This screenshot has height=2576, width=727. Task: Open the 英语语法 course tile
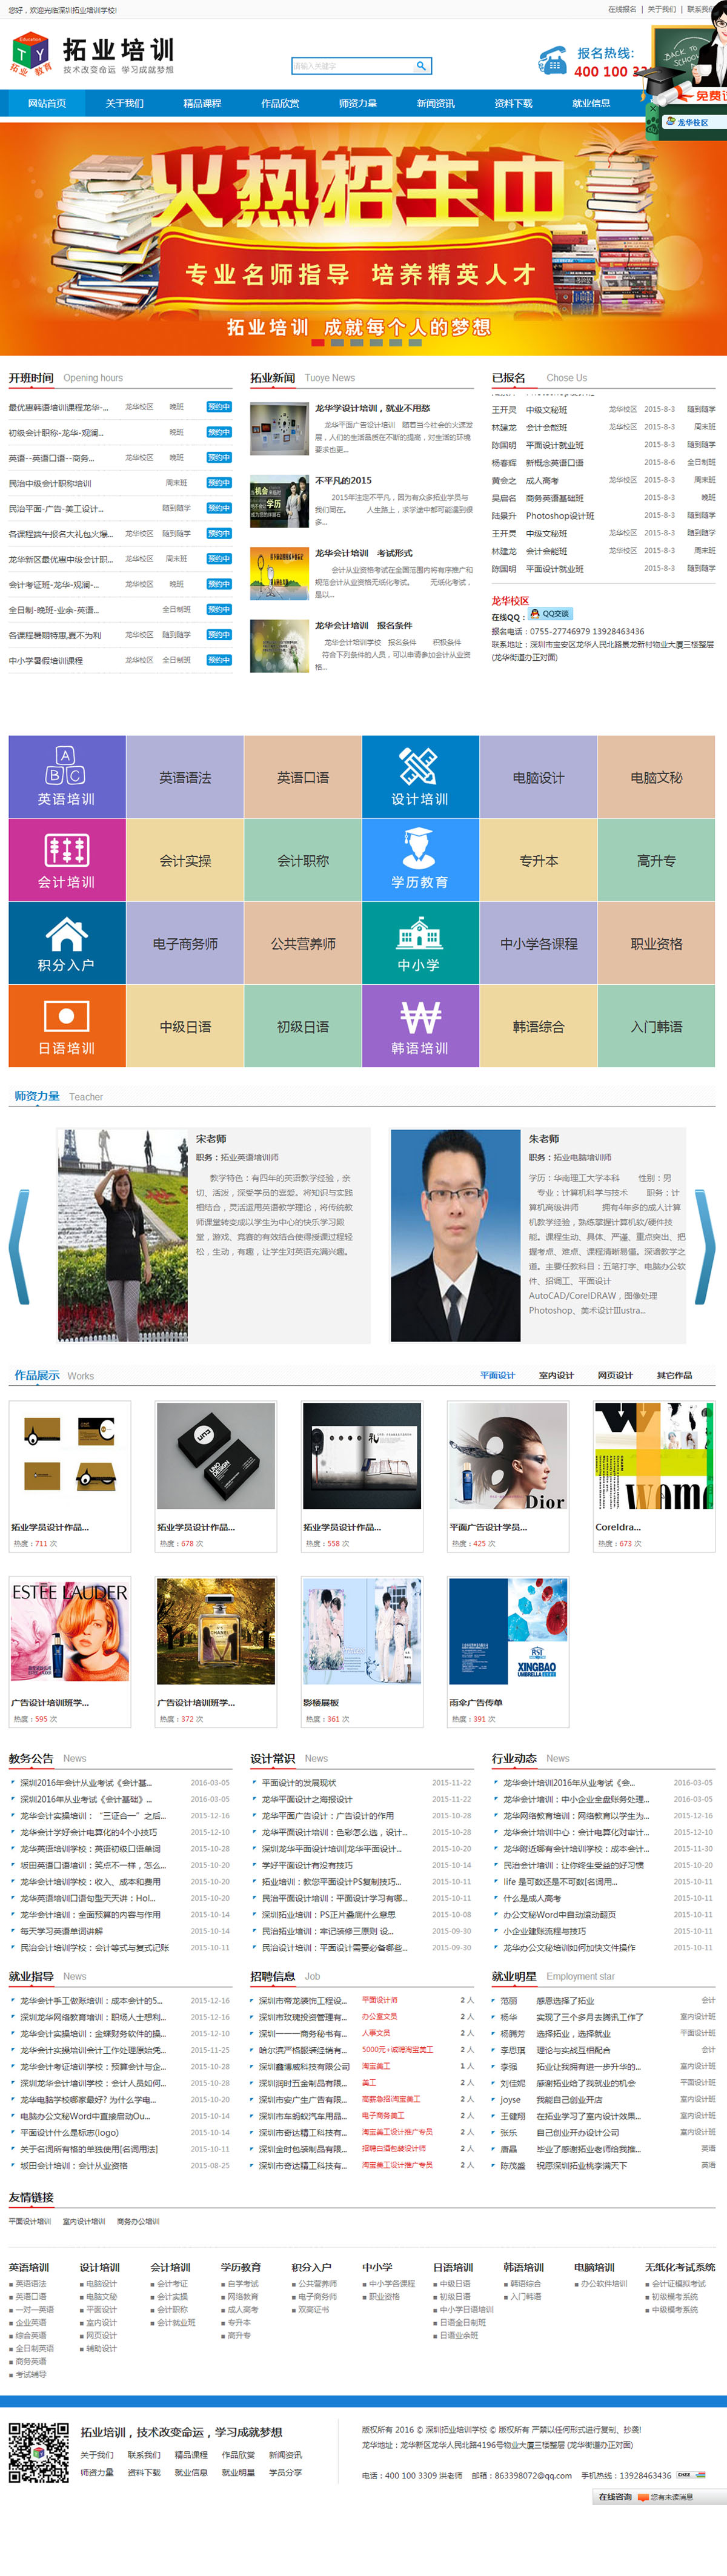(x=185, y=777)
